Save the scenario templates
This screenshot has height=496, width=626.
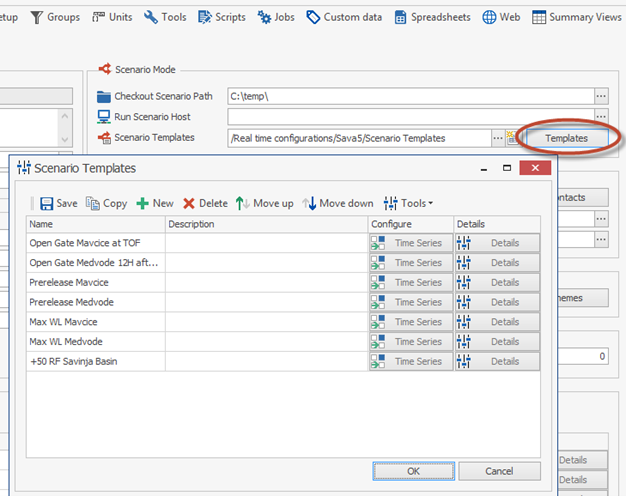click(58, 203)
